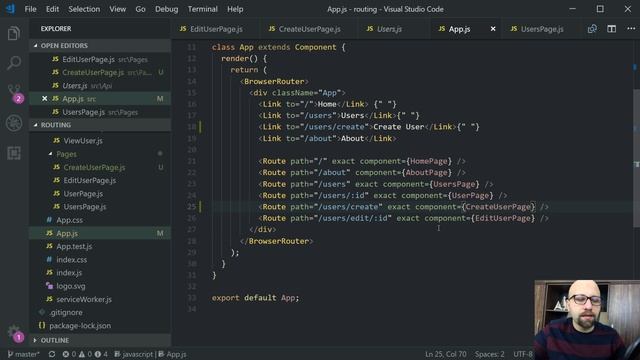Open Source Control view with badge 2
Screen dimensions: 640x360
point(14,93)
